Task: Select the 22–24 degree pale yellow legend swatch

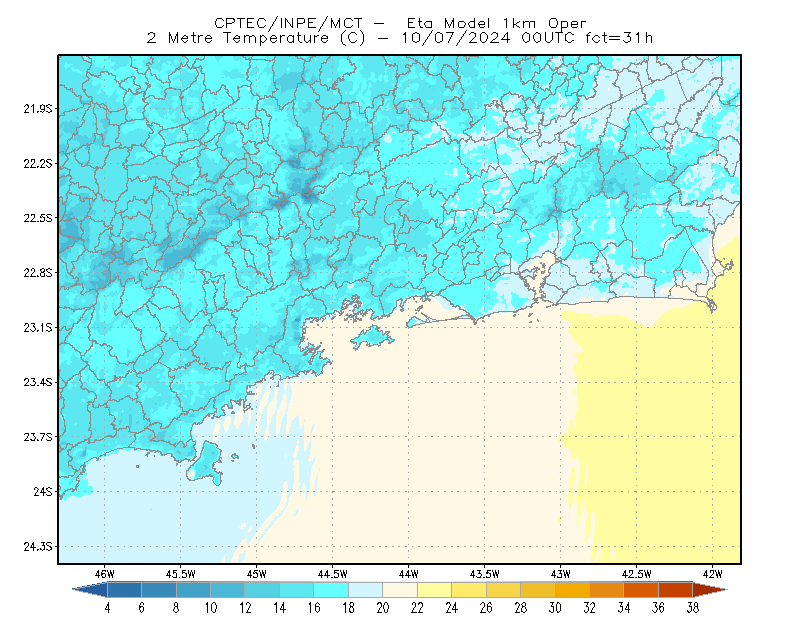Action: coord(434,590)
